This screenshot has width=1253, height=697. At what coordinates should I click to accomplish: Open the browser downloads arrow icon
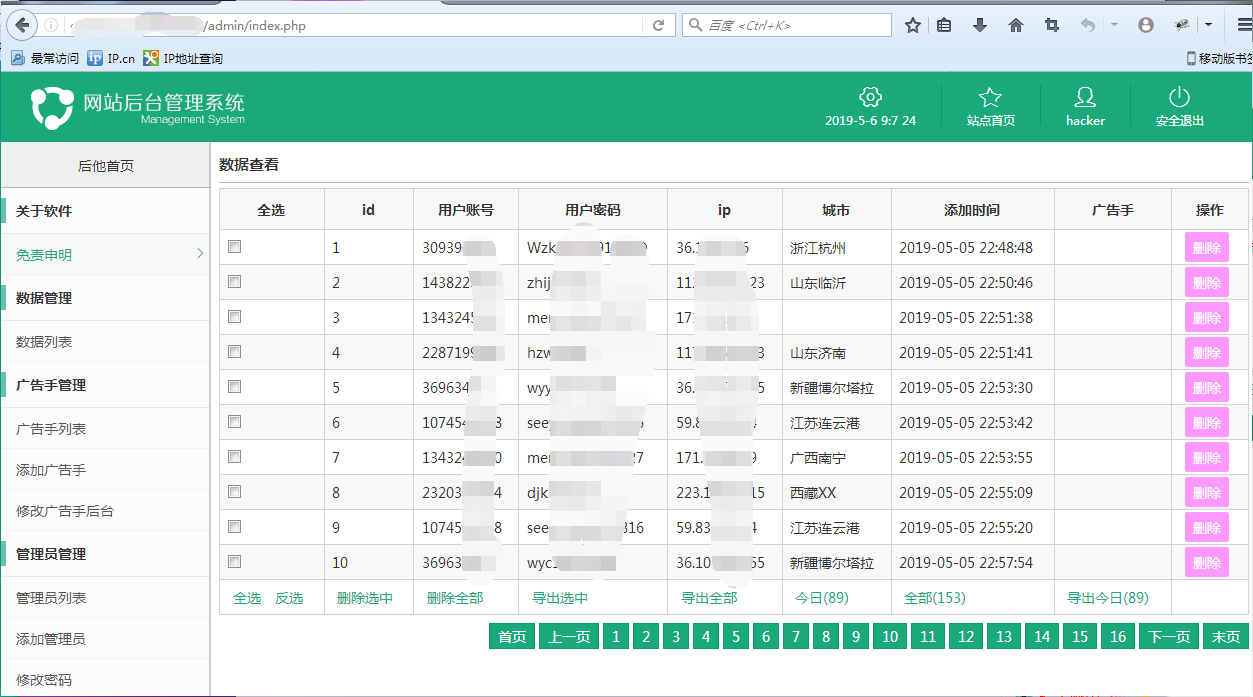(979, 26)
